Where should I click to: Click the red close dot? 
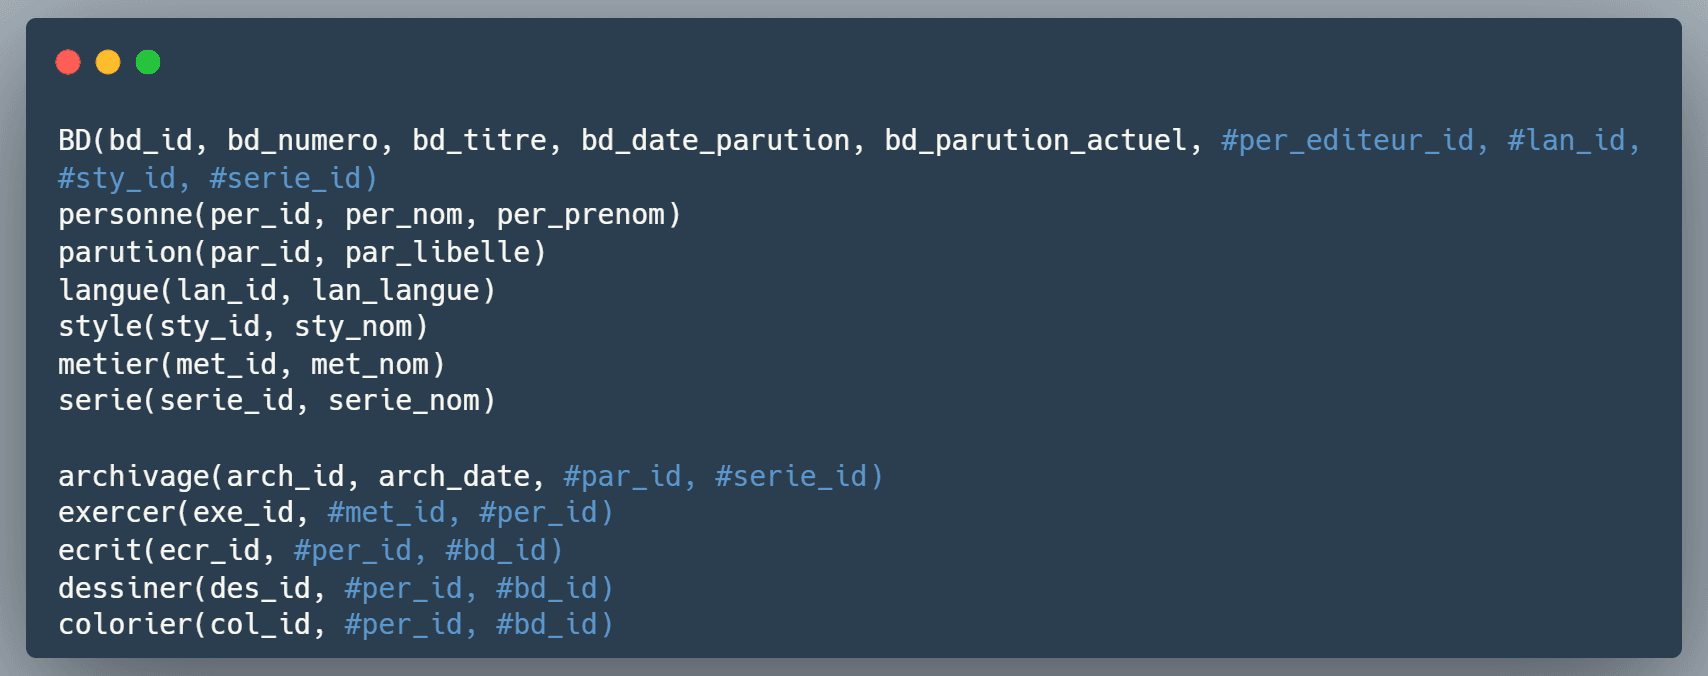(68, 63)
